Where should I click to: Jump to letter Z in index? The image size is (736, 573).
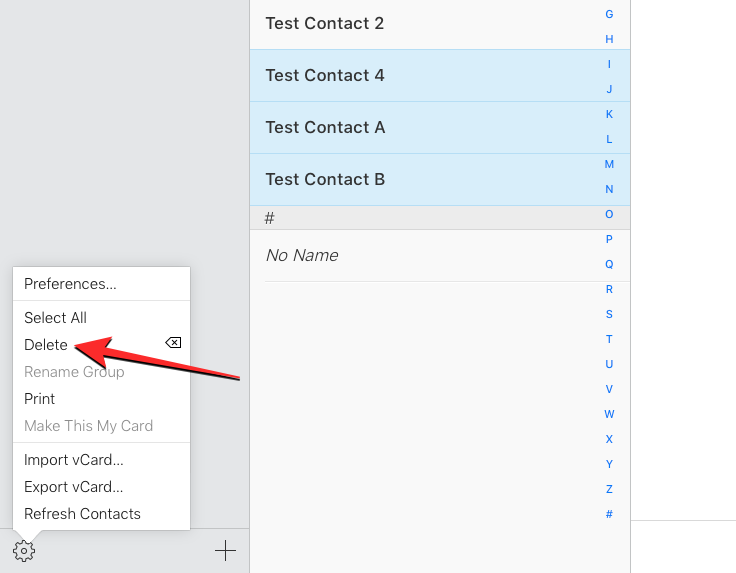click(x=609, y=489)
